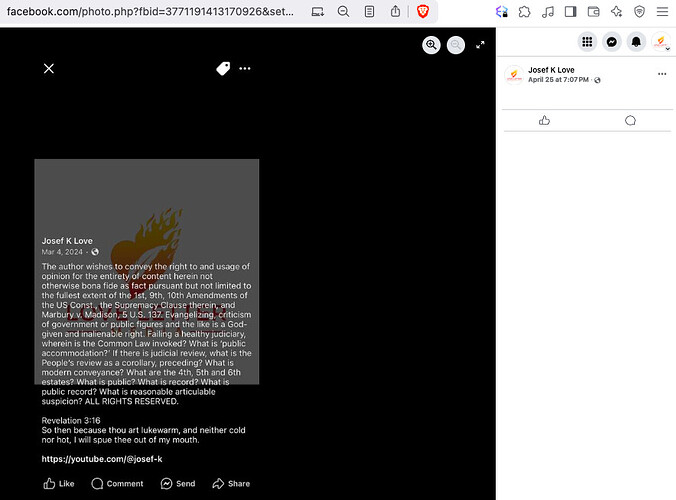Open the youtube.com/@josef-k link

pyautogui.click(x=102, y=459)
